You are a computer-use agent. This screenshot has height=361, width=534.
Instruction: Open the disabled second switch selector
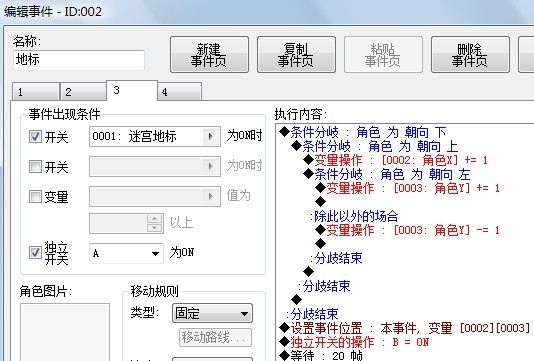click(155, 167)
